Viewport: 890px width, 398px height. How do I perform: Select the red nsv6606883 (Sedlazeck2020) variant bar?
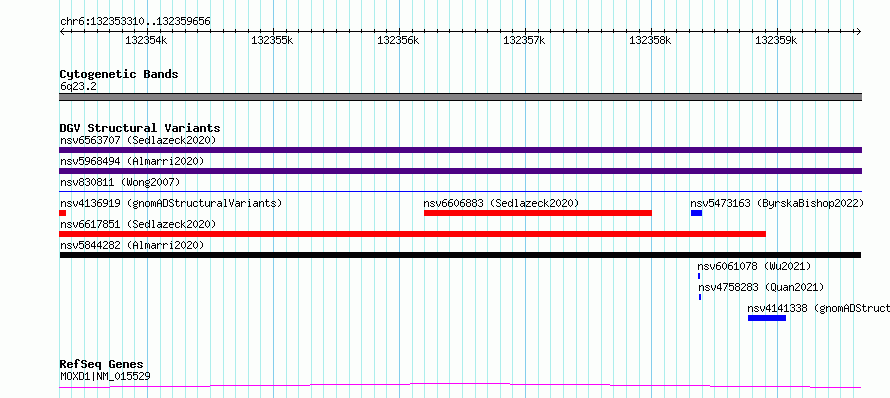[538, 213]
